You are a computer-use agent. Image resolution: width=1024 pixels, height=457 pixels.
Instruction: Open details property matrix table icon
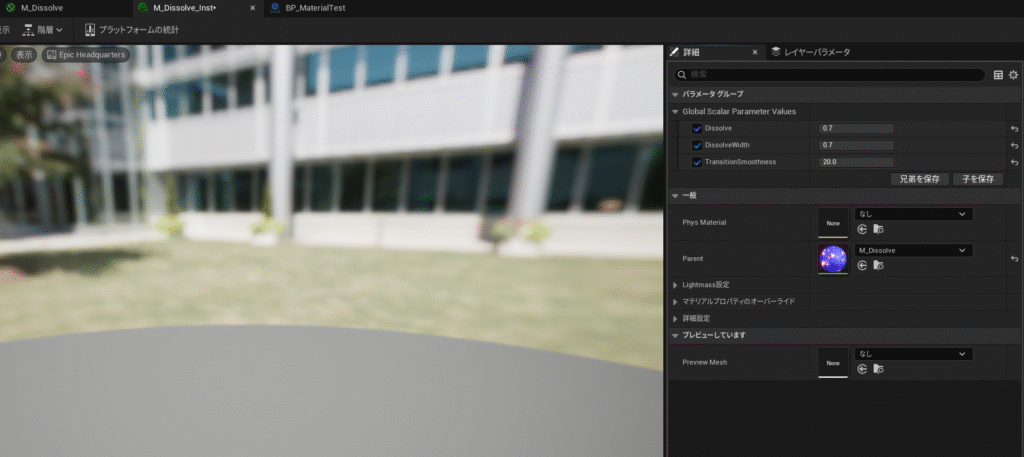point(999,75)
